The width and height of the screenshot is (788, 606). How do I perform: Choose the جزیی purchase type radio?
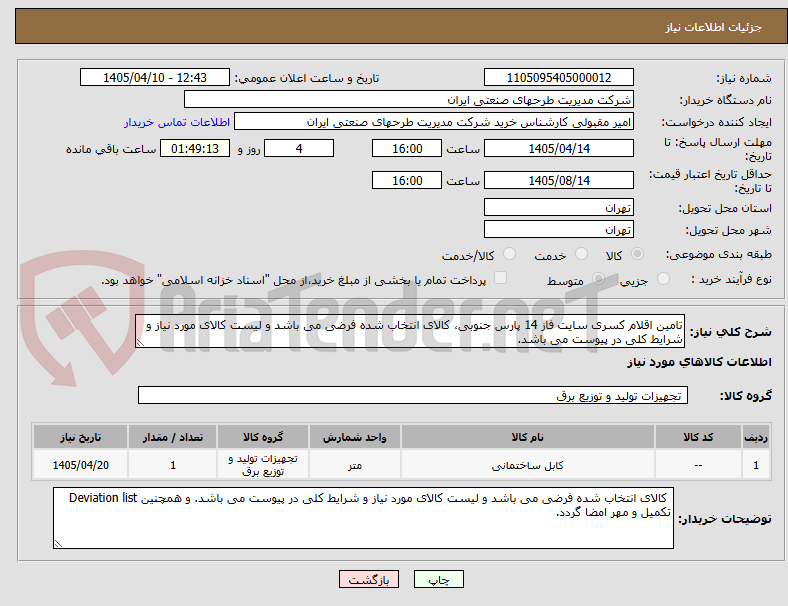[663, 278]
